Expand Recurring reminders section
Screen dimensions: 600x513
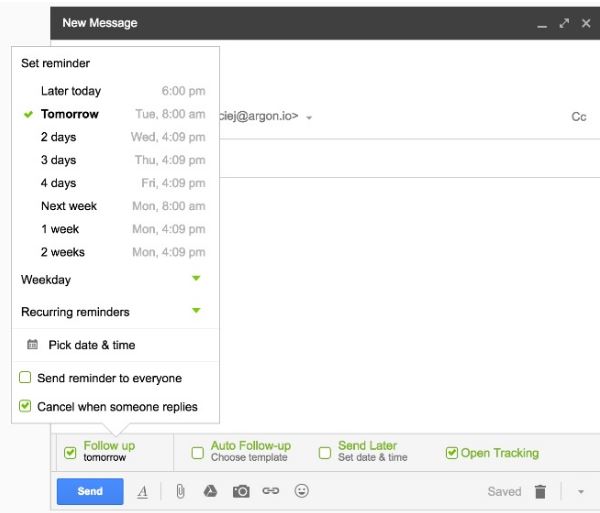[196, 311]
